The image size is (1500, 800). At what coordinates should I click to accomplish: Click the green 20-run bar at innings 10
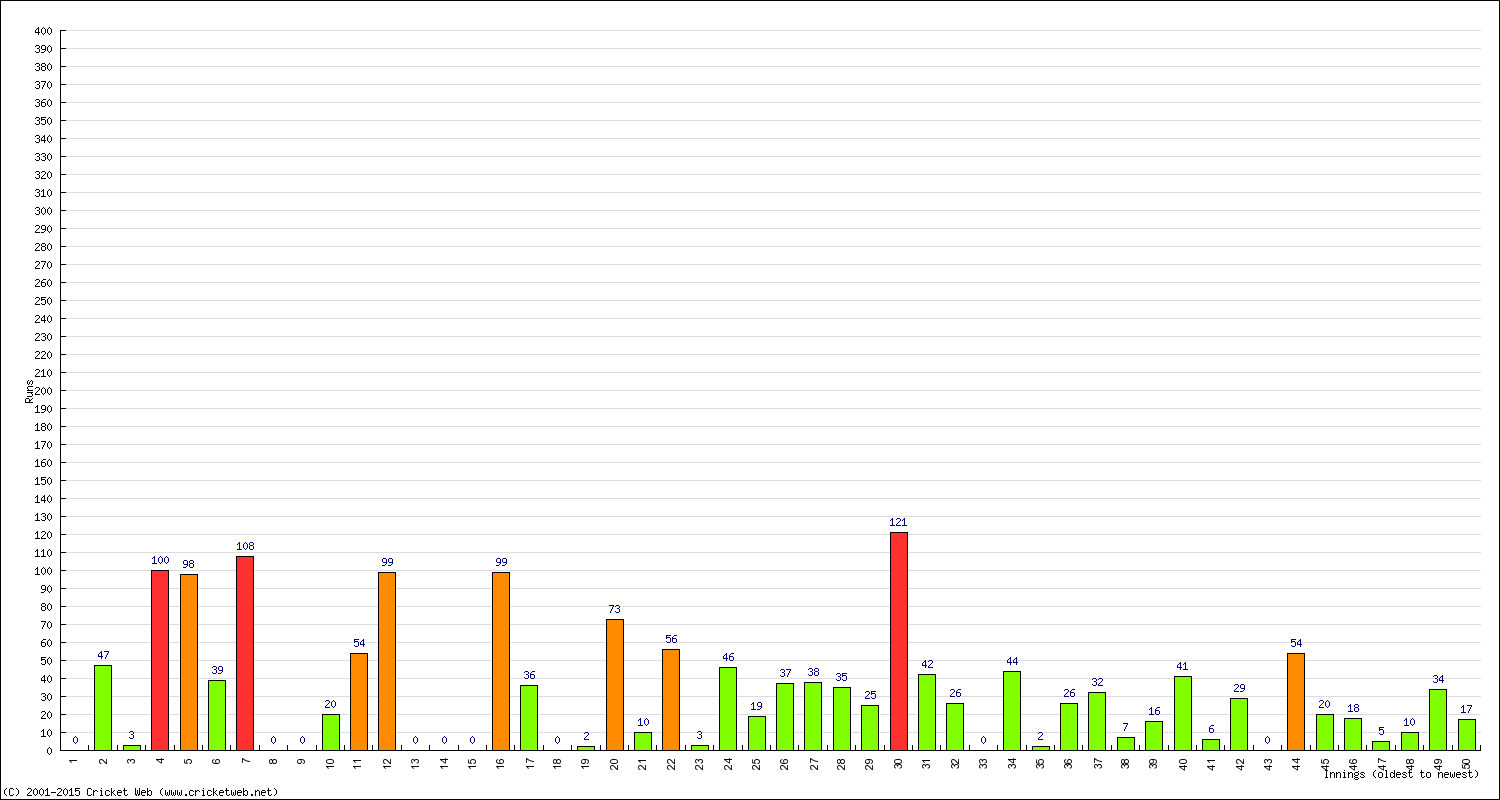click(x=331, y=732)
